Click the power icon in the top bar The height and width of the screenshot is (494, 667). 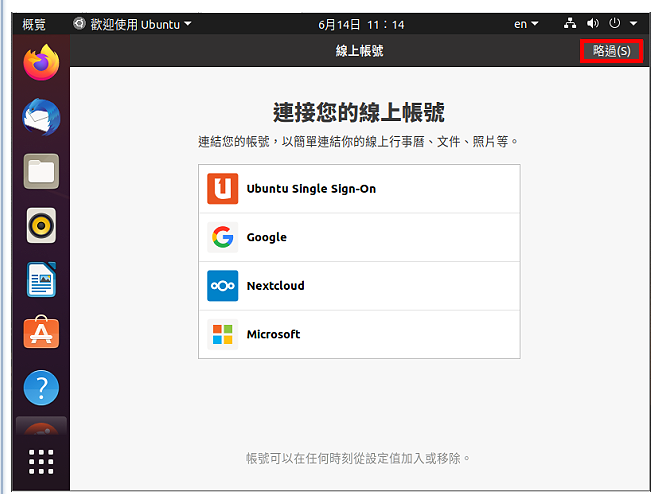615,23
